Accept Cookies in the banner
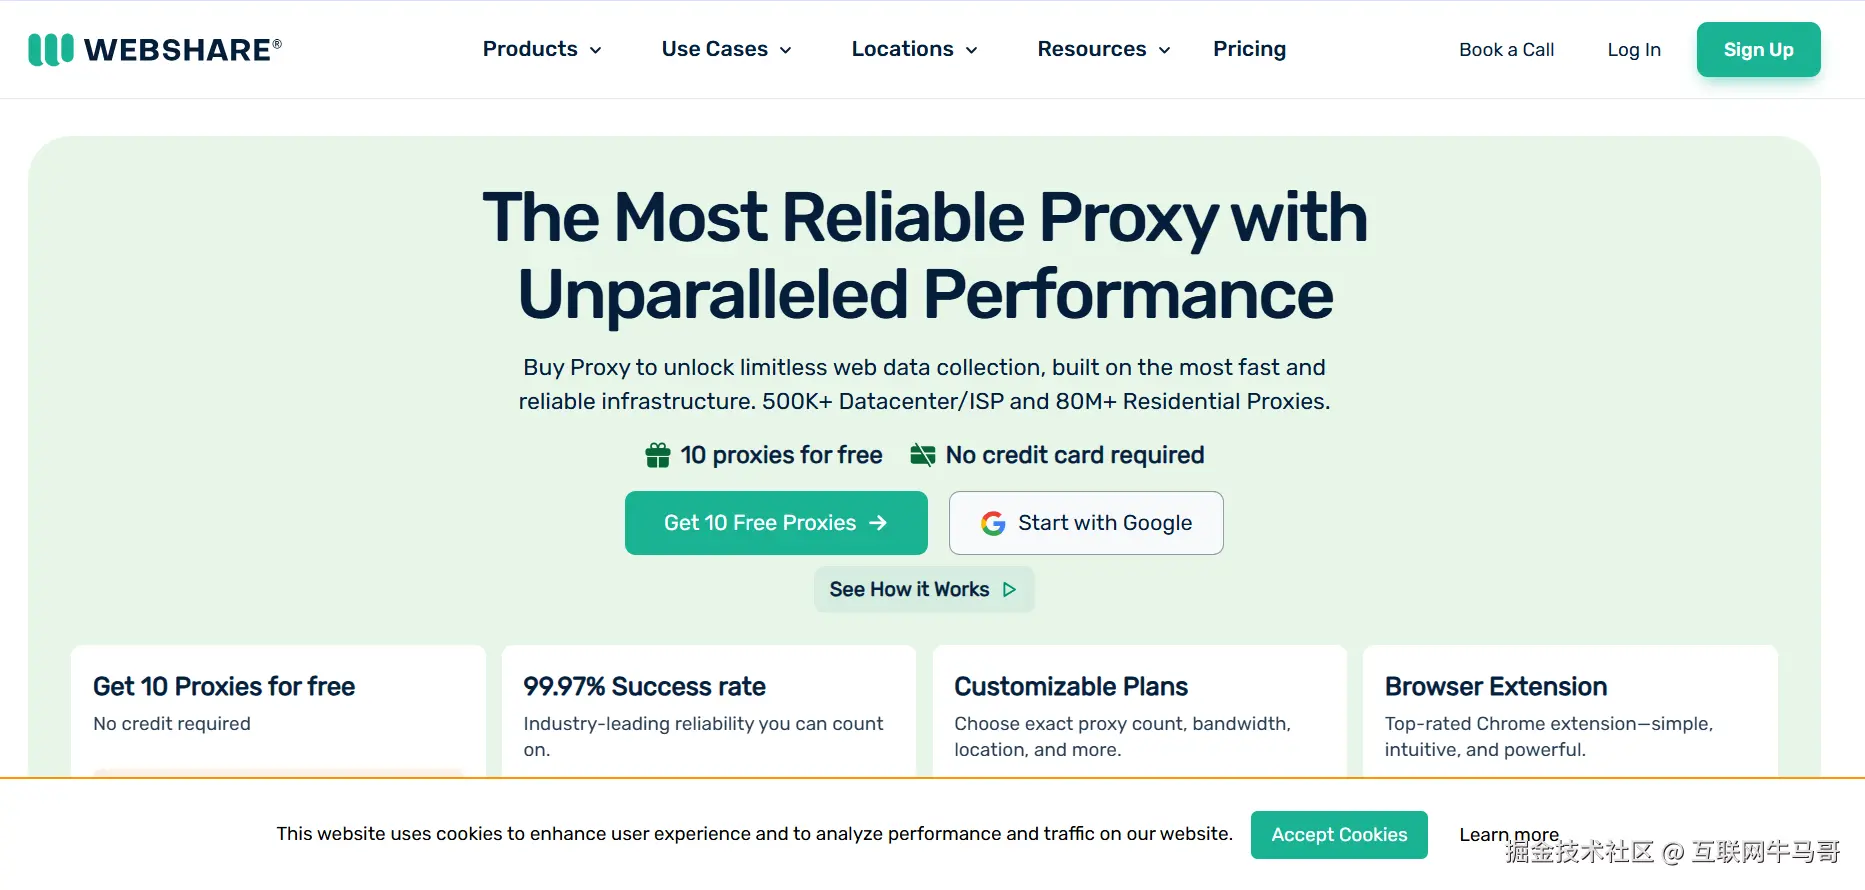 (x=1339, y=835)
